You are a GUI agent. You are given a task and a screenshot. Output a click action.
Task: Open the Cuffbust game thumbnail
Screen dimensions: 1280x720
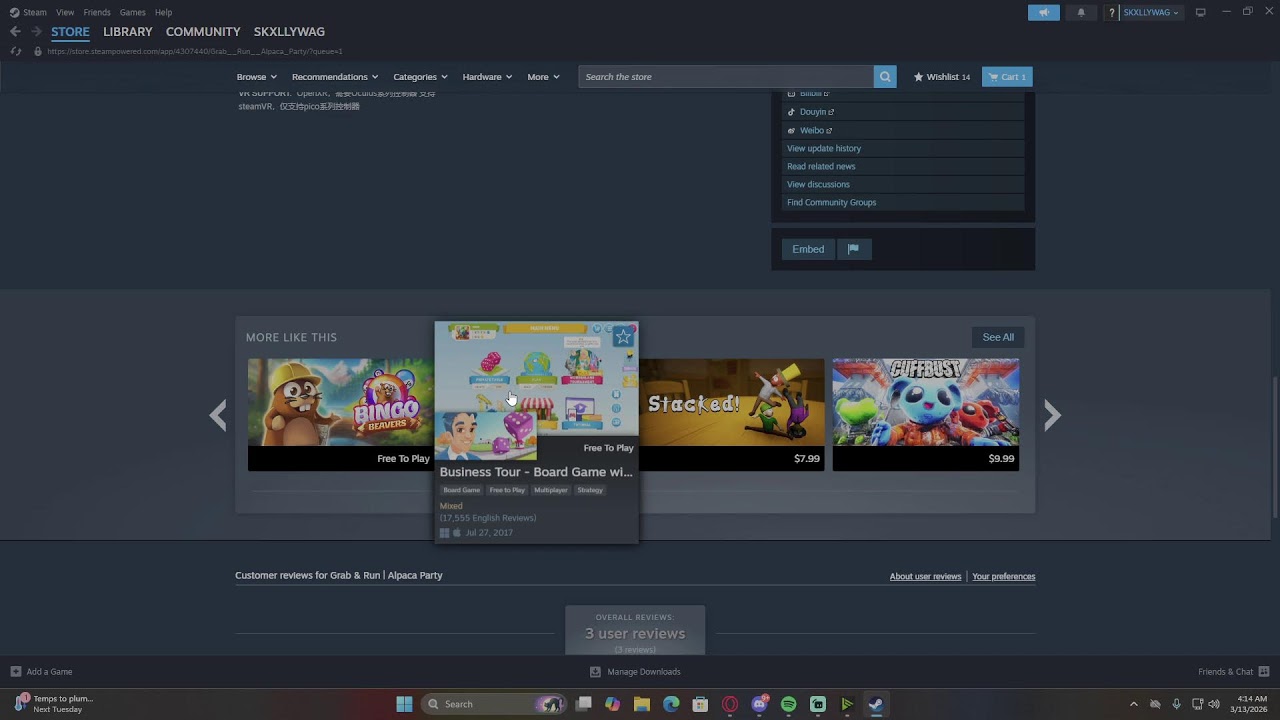(926, 403)
